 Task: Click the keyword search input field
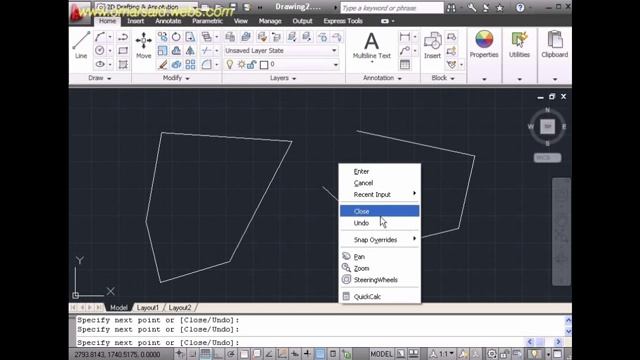point(392,8)
